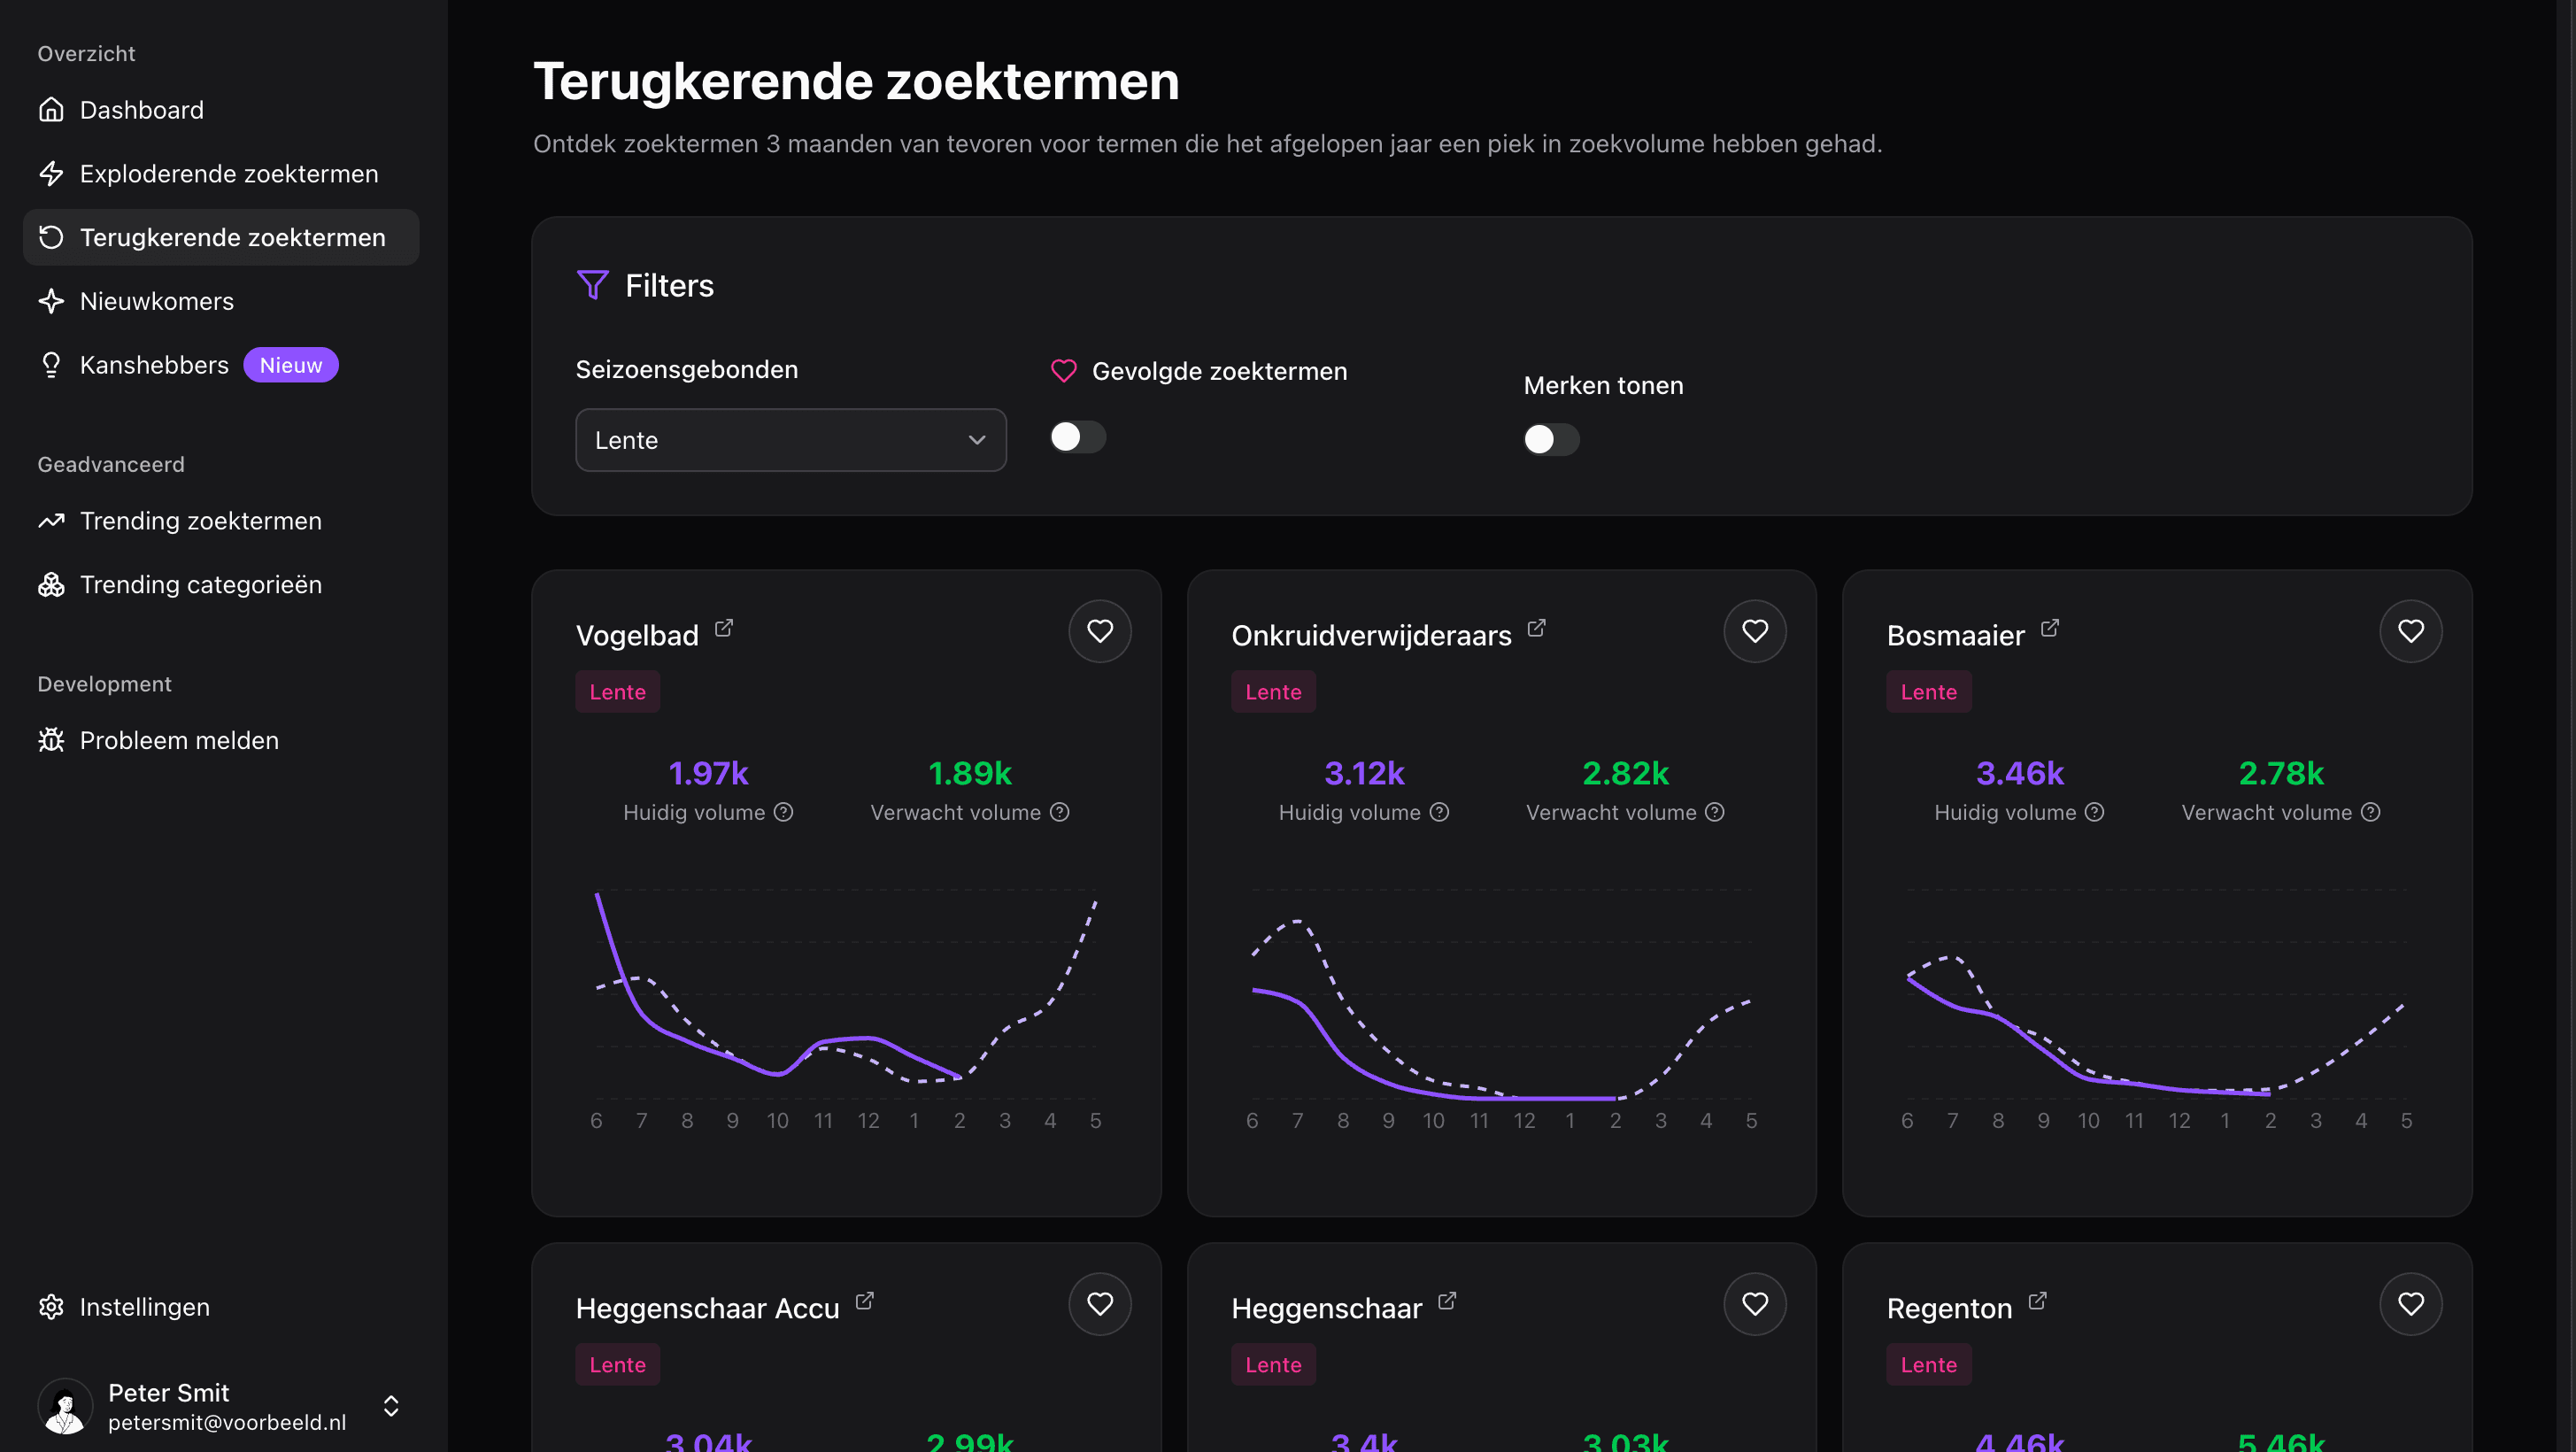Click the Trending zoektermen link
The image size is (2576, 1452).
click(x=200, y=520)
